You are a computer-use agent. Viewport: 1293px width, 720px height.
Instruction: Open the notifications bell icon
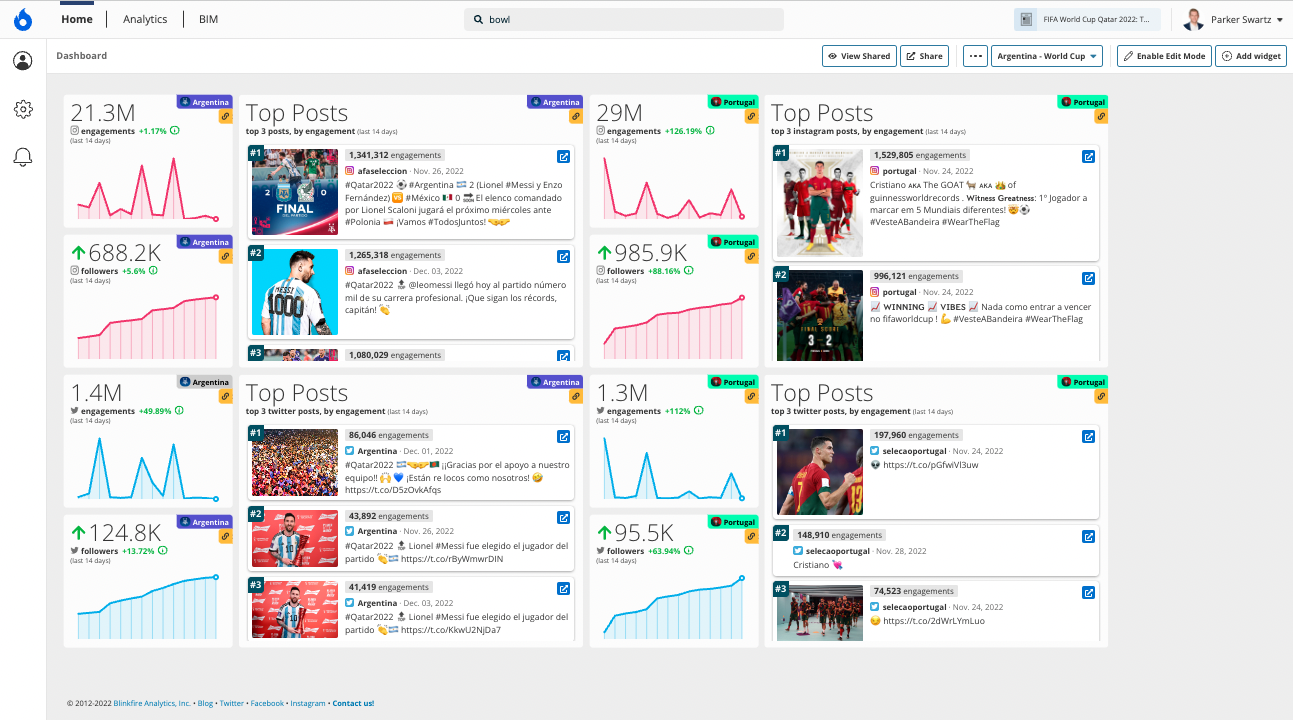click(x=23, y=157)
